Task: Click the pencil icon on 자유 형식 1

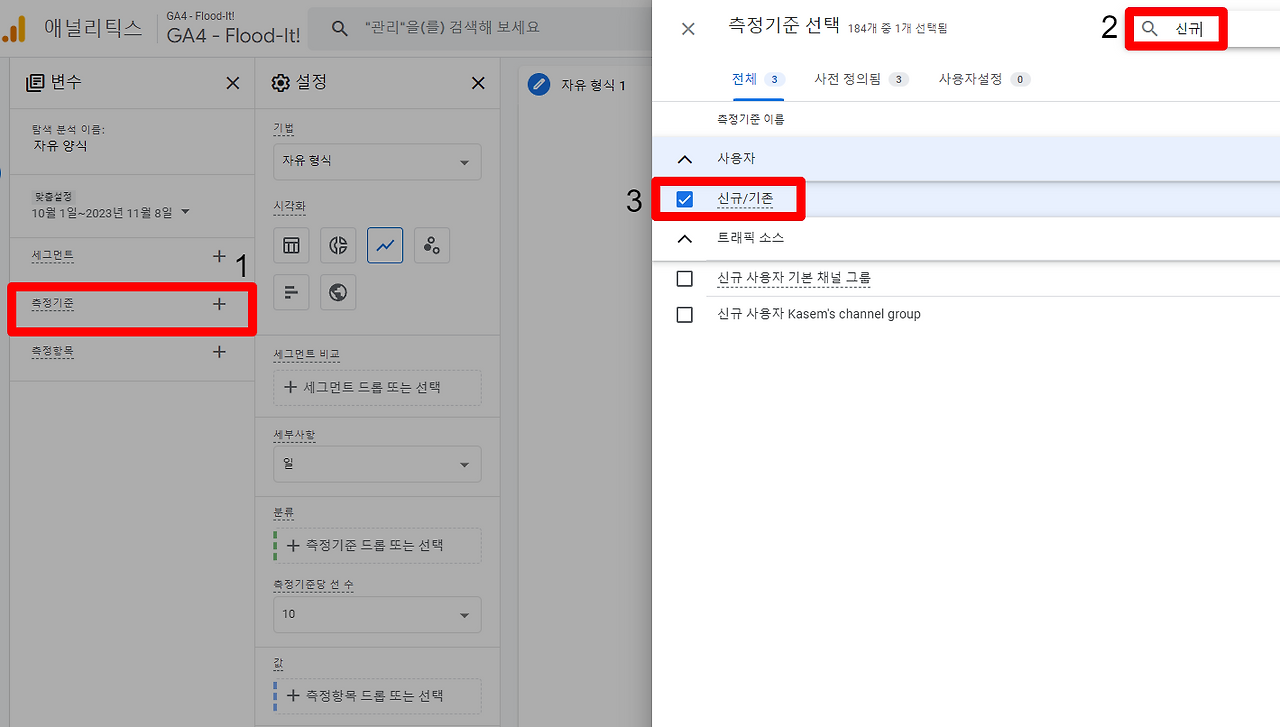Action: pyautogui.click(x=539, y=84)
